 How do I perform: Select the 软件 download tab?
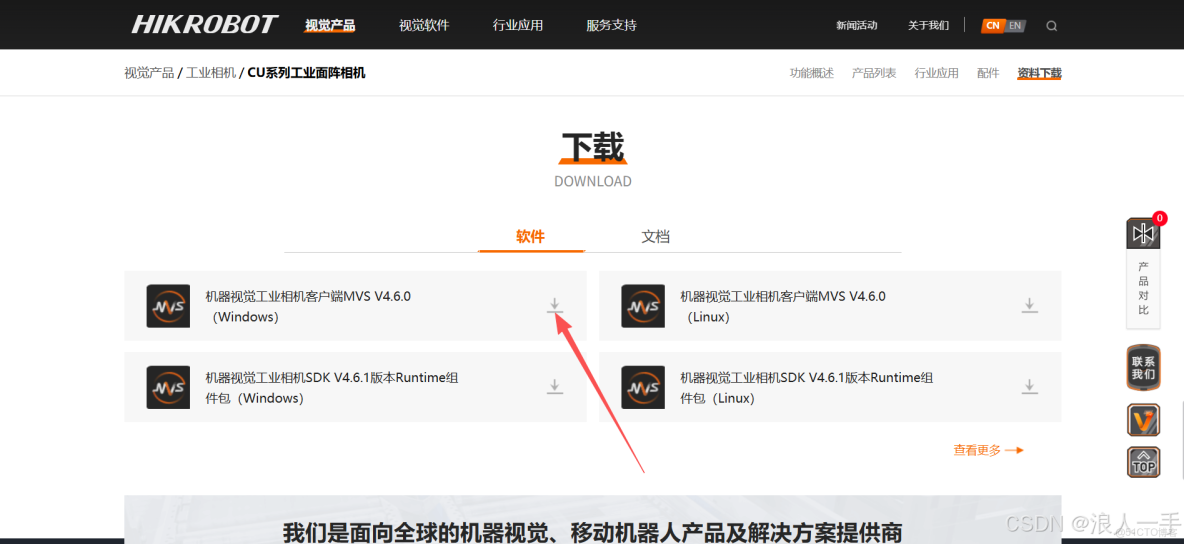coord(531,236)
